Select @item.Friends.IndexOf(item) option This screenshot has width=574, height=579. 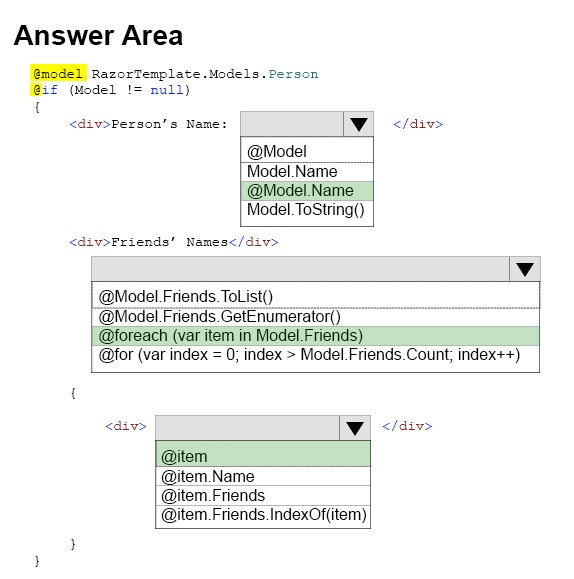coord(263,514)
